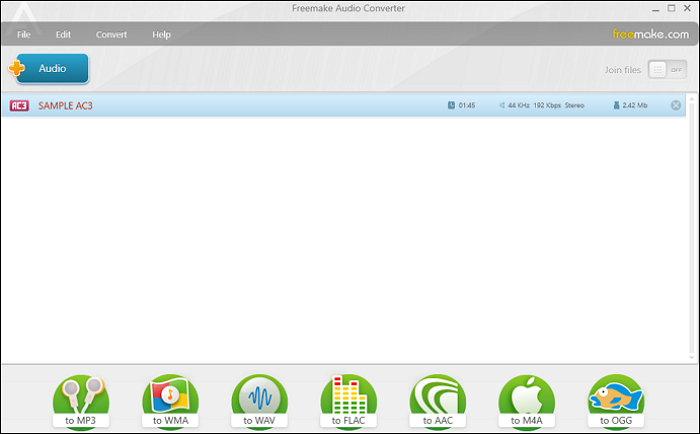Image resolution: width=700 pixels, height=434 pixels.
Task: Remove SAMPLE AC3 from the list
Action: point(676,105)
